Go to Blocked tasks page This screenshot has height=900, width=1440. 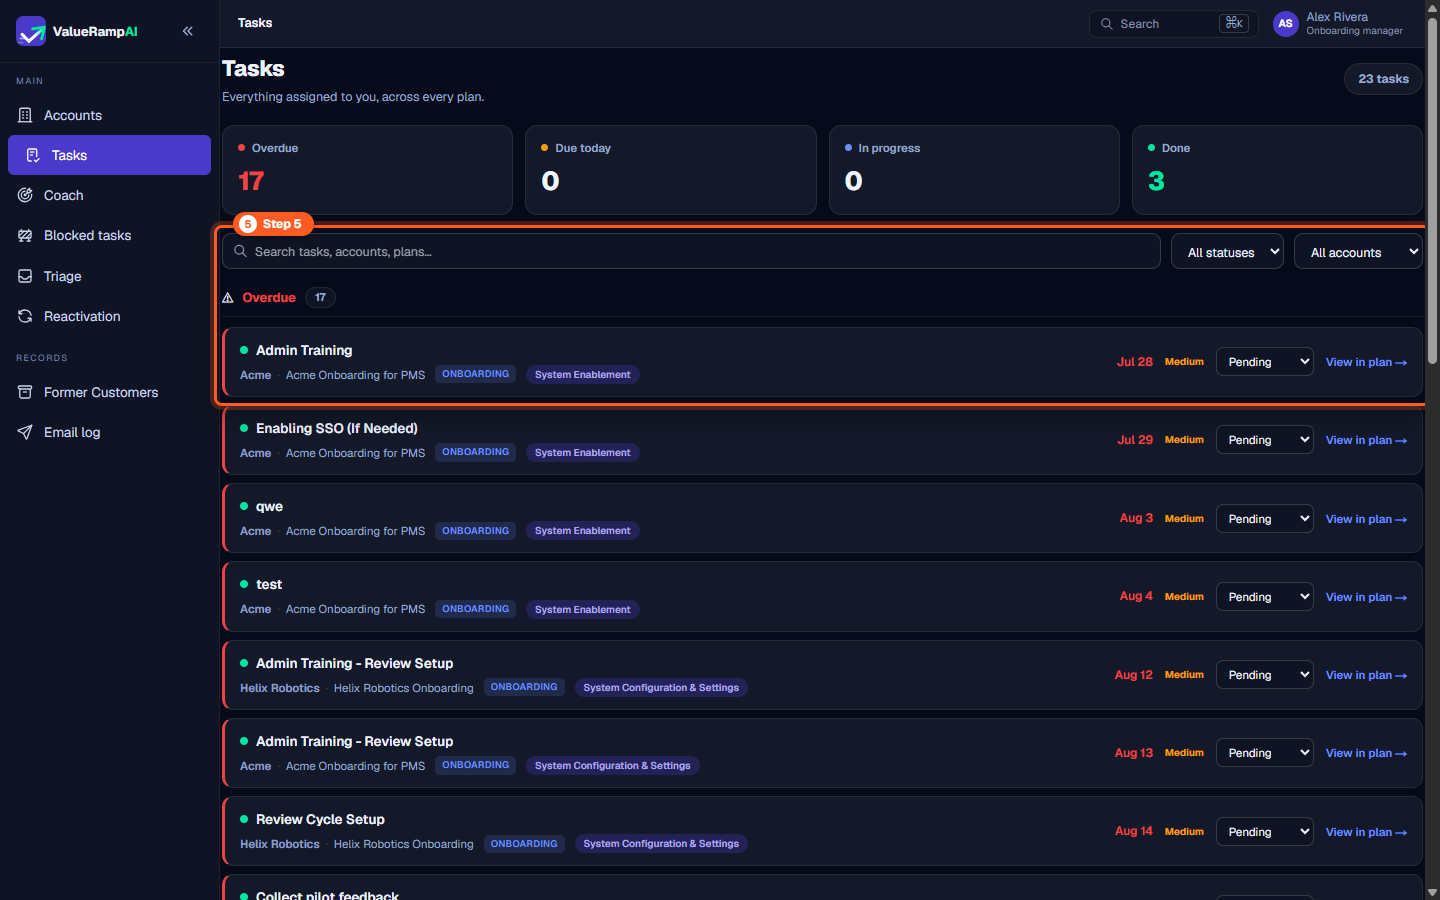(x=109, y=235)
